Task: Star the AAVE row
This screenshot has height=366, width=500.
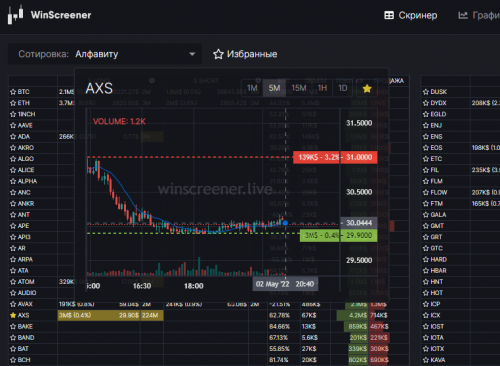Action: coord(13,125)
